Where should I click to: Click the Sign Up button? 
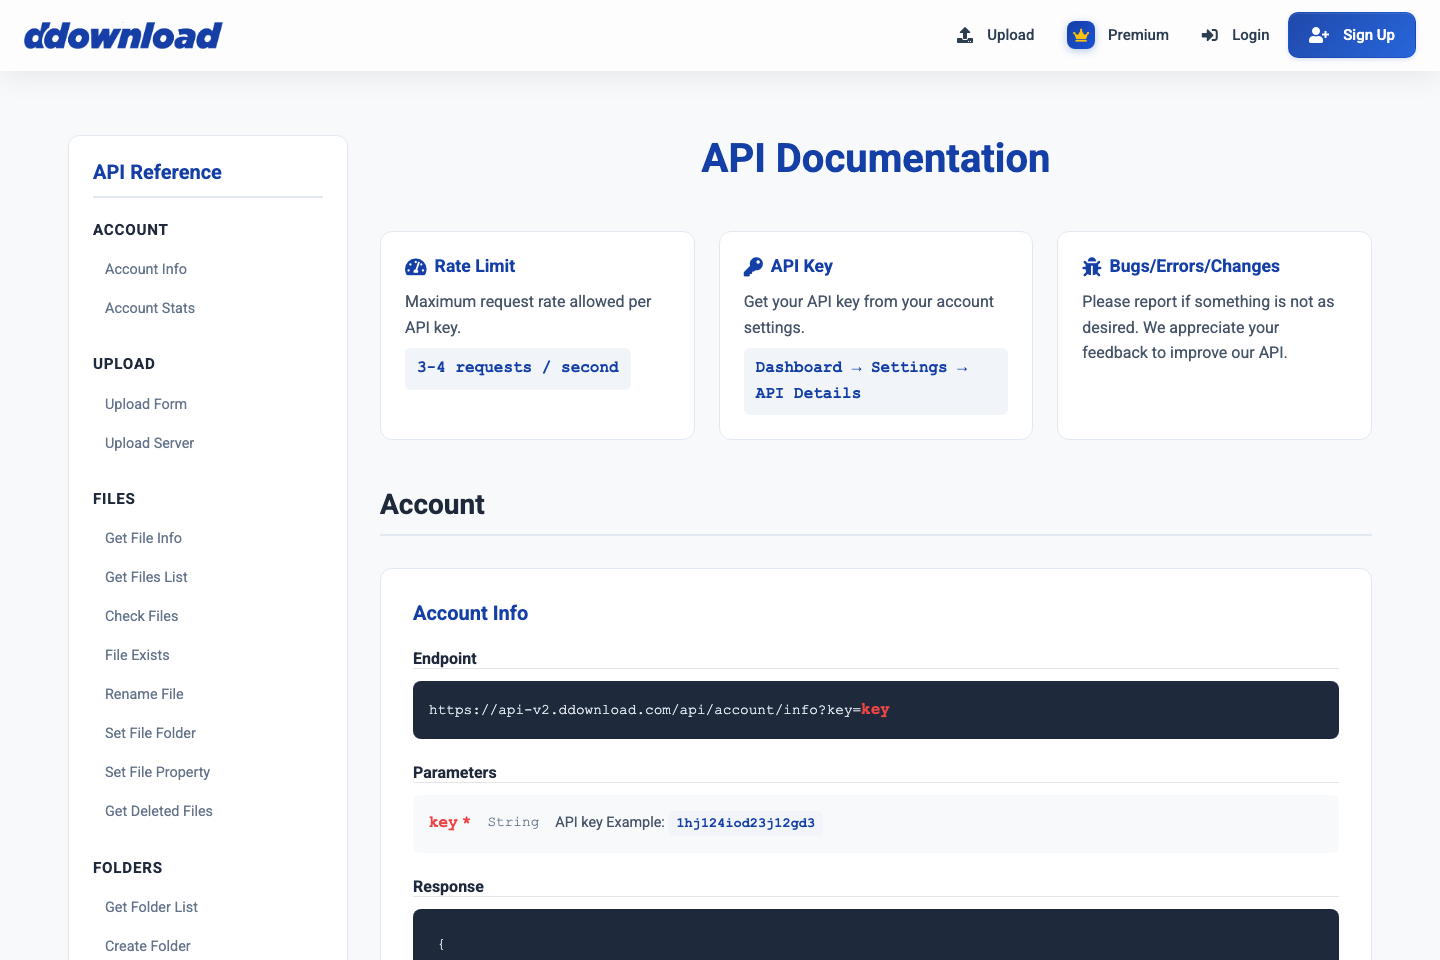coord(1352,34)
